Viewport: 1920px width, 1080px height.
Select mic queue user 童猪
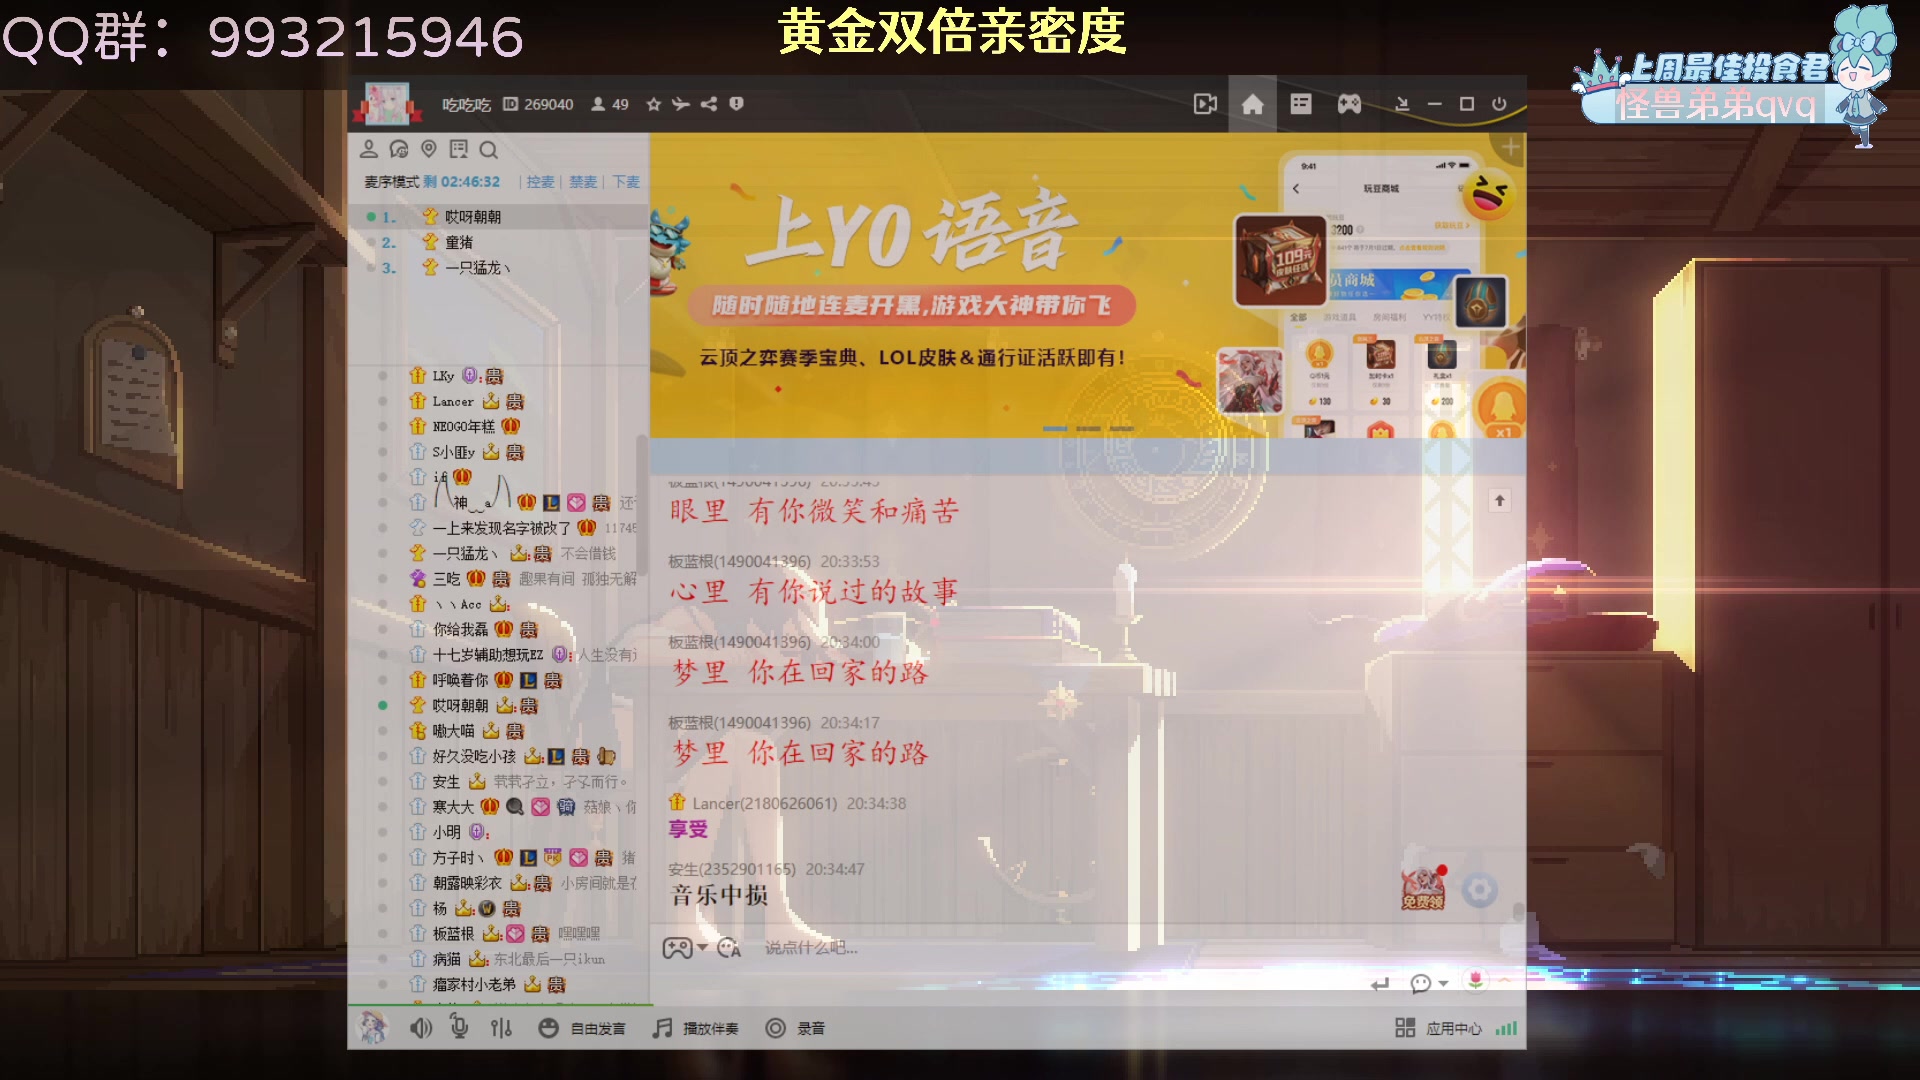pos(499,242)
